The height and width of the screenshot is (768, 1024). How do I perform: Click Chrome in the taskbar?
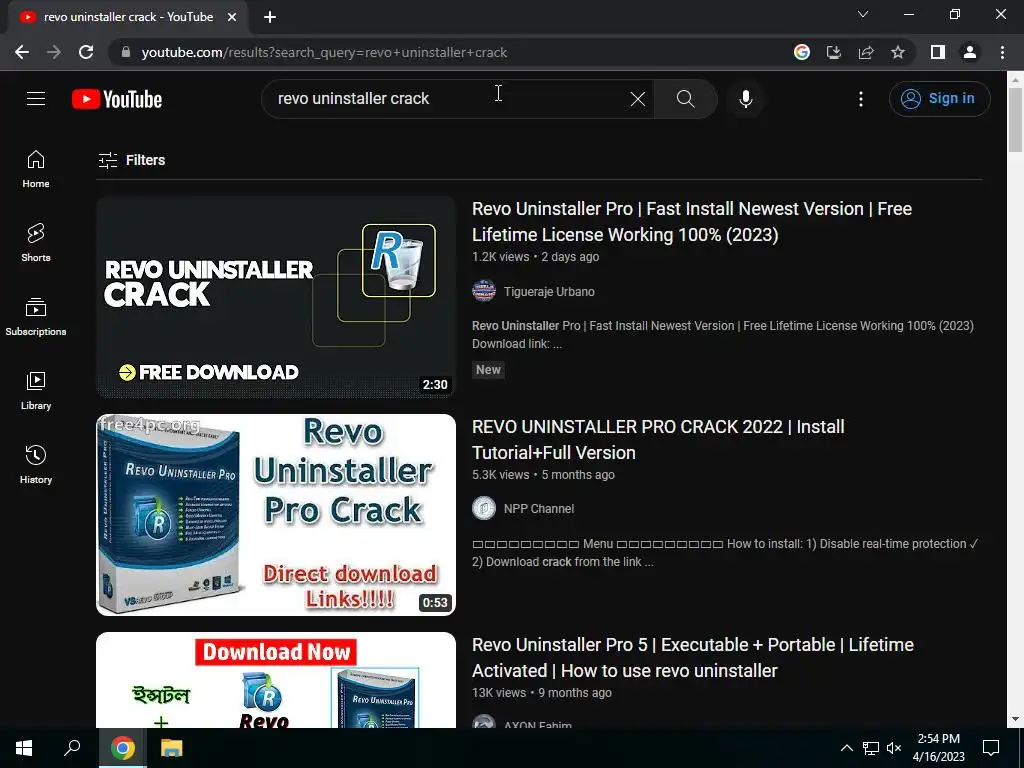click(x=122, y=748)
